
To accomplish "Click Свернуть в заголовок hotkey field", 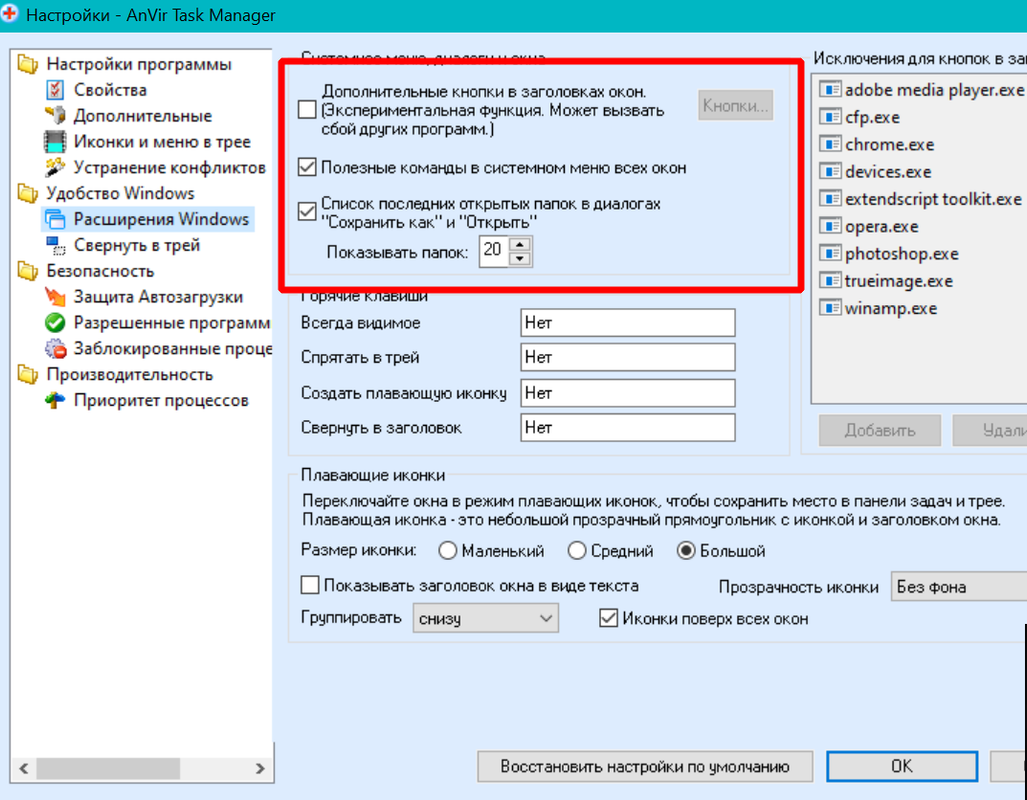I will tap(627, 428).
